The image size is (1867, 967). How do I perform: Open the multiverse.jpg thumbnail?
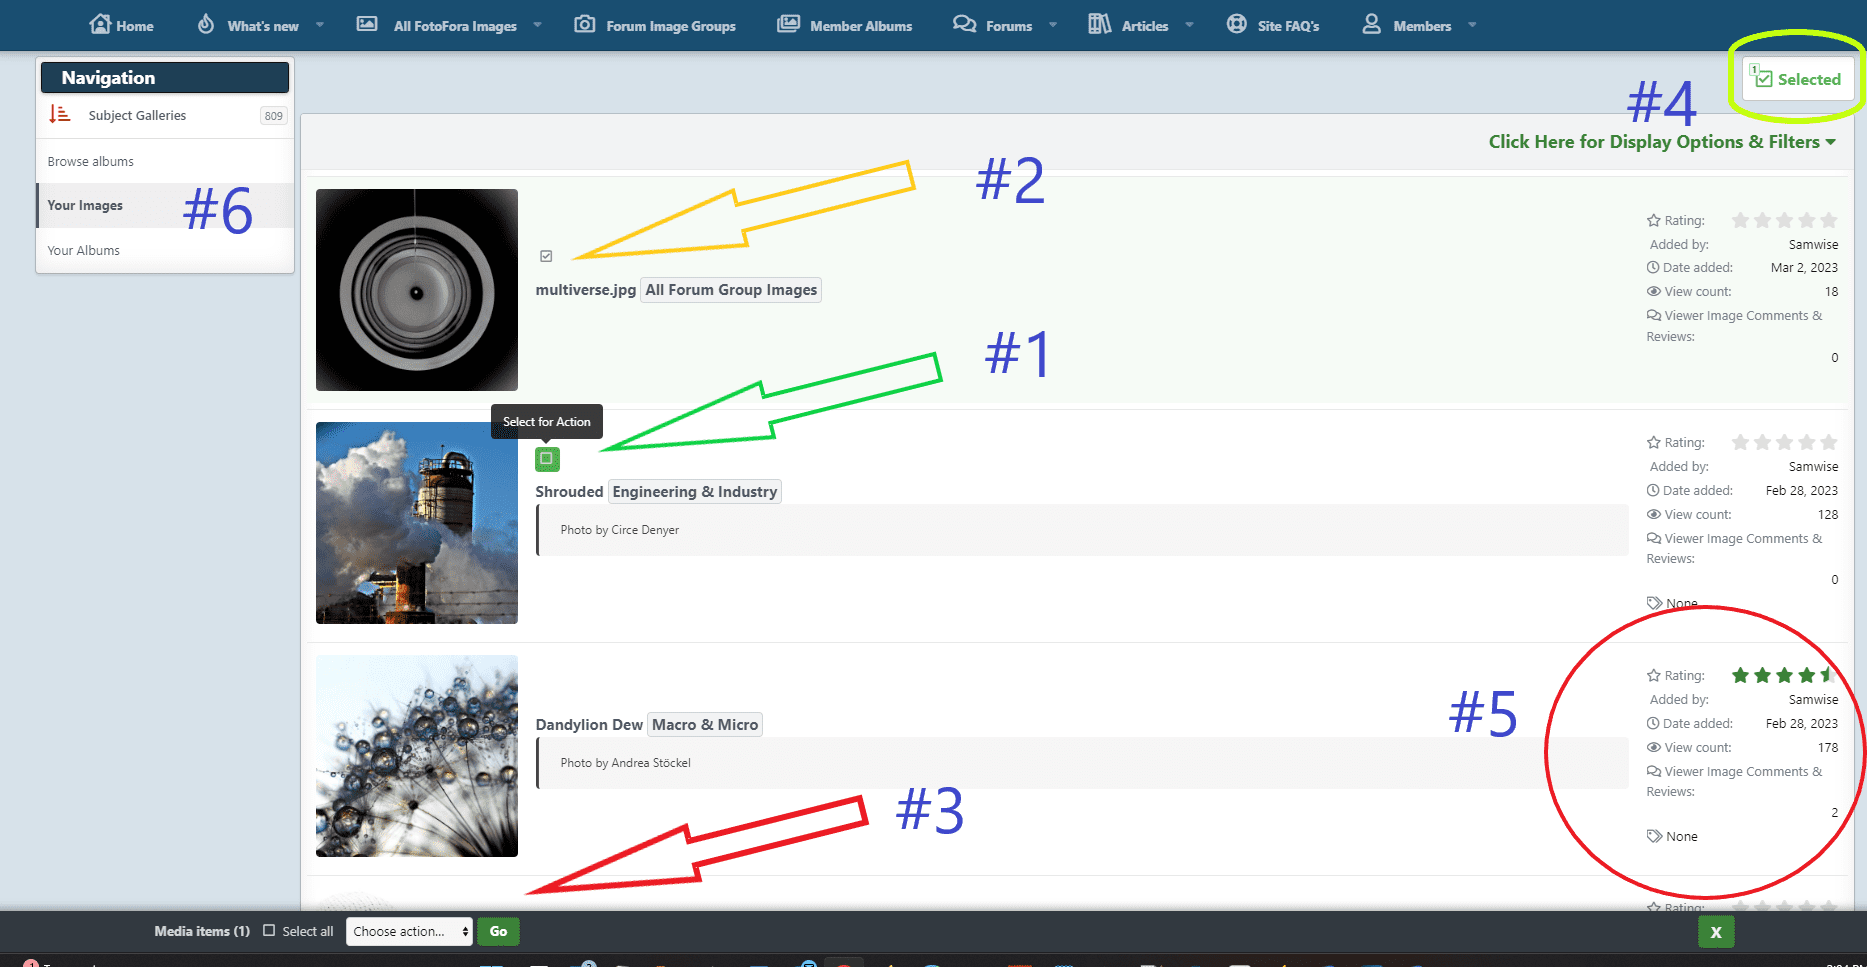tap(417, 290)
